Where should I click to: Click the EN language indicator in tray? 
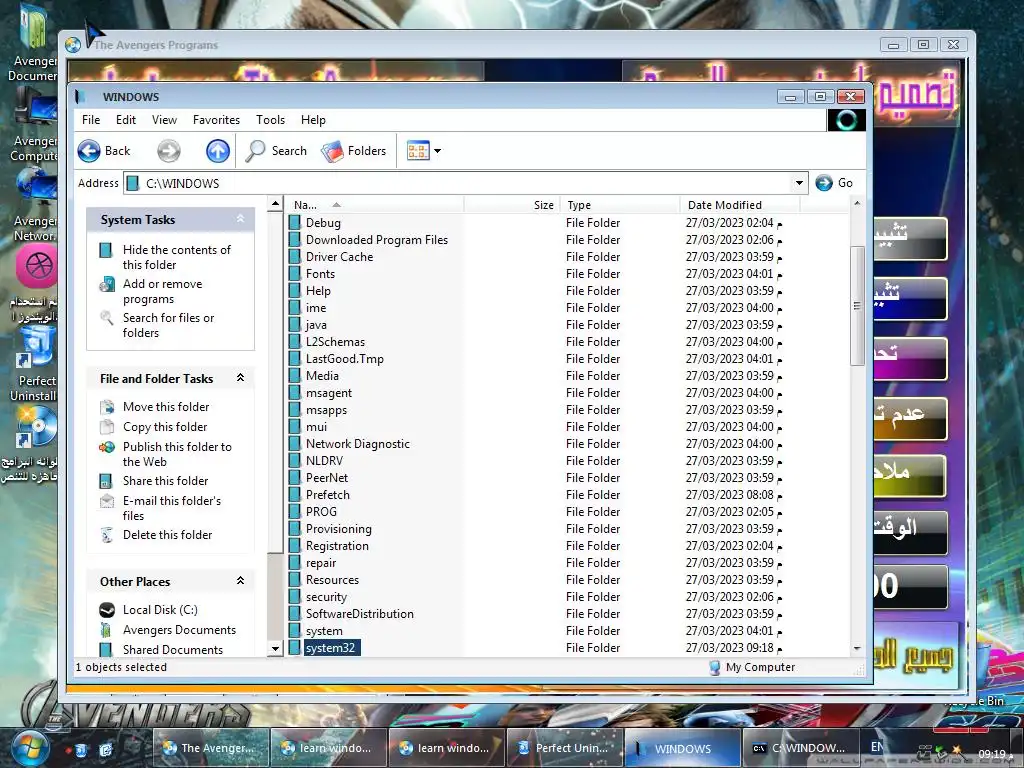point(877,746)
